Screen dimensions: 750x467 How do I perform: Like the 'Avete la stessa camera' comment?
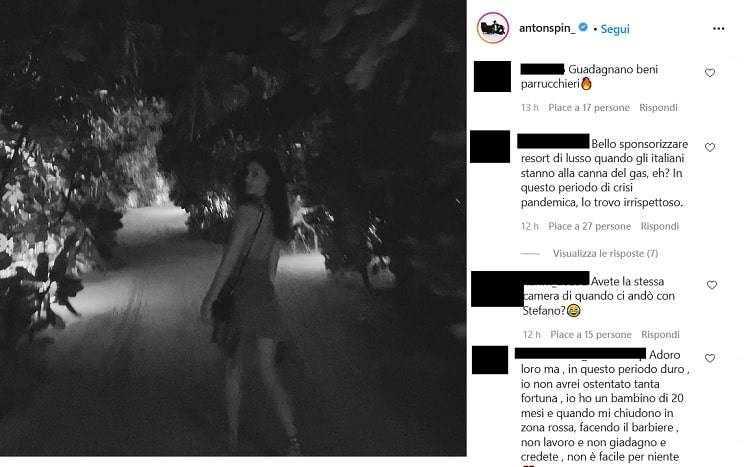coord(712,285)
